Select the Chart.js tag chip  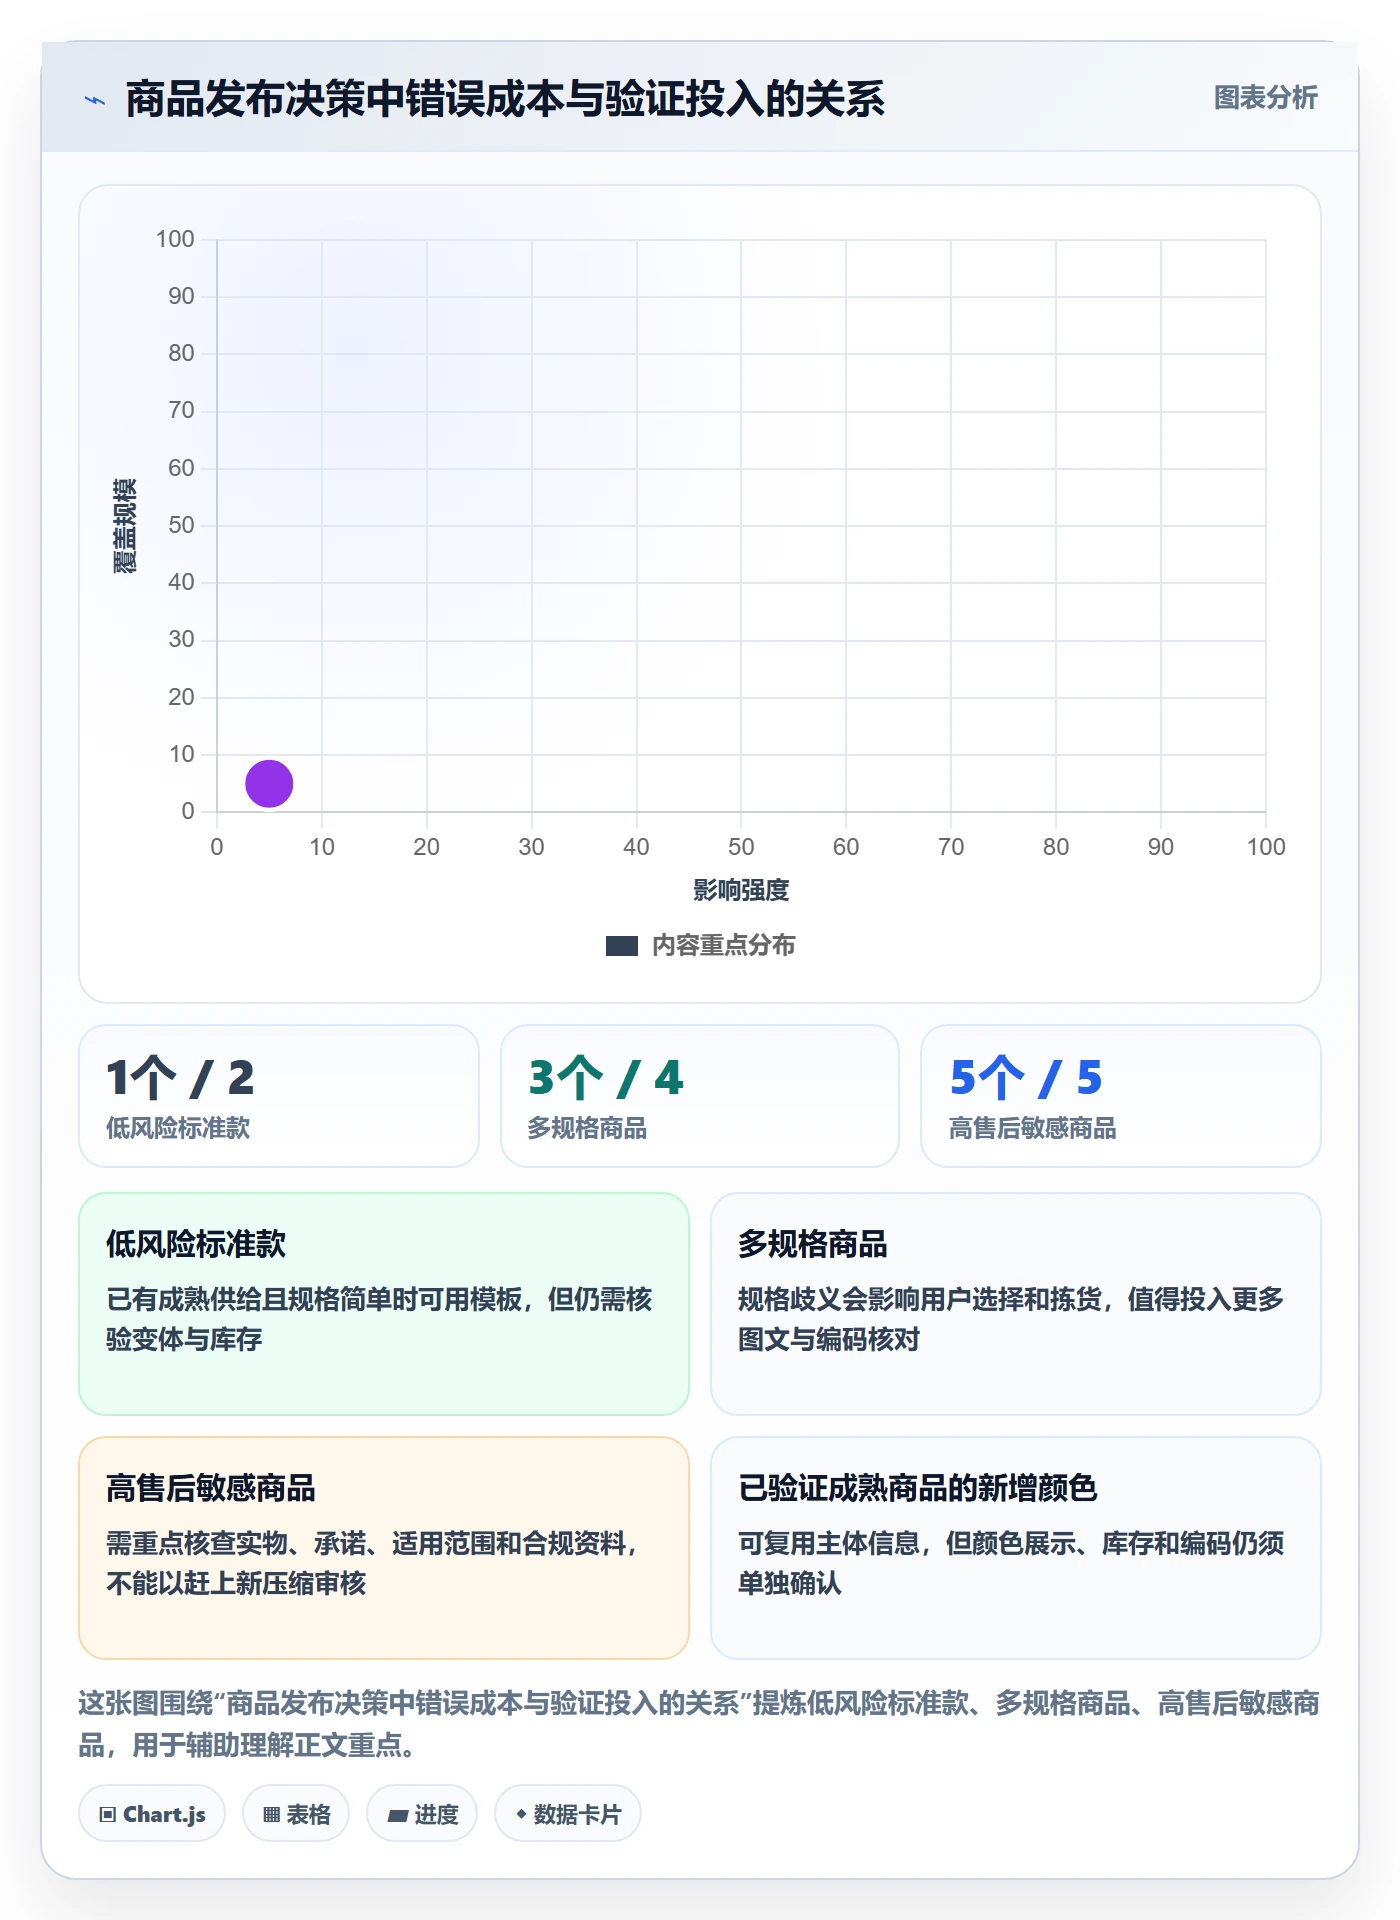[x=152, y=1813]
